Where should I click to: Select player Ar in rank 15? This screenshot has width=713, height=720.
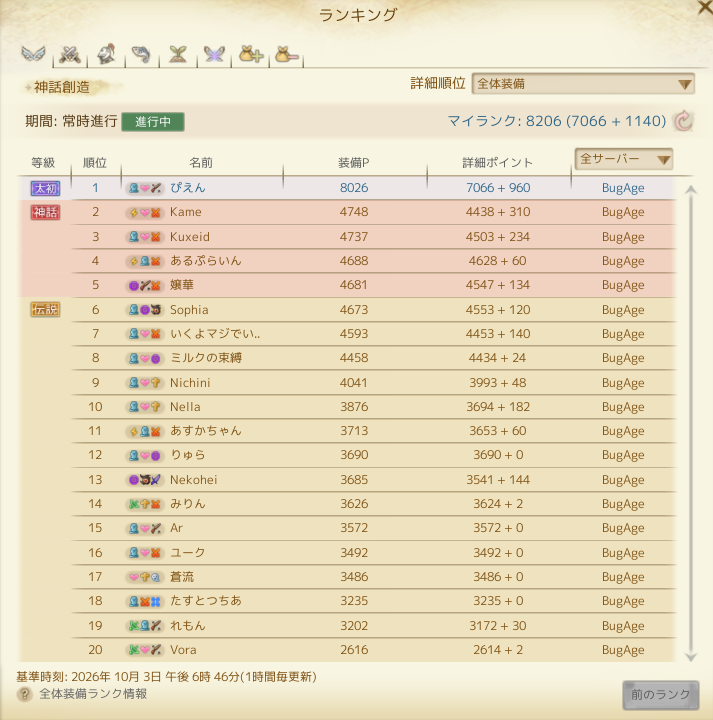tap(176, 528)
